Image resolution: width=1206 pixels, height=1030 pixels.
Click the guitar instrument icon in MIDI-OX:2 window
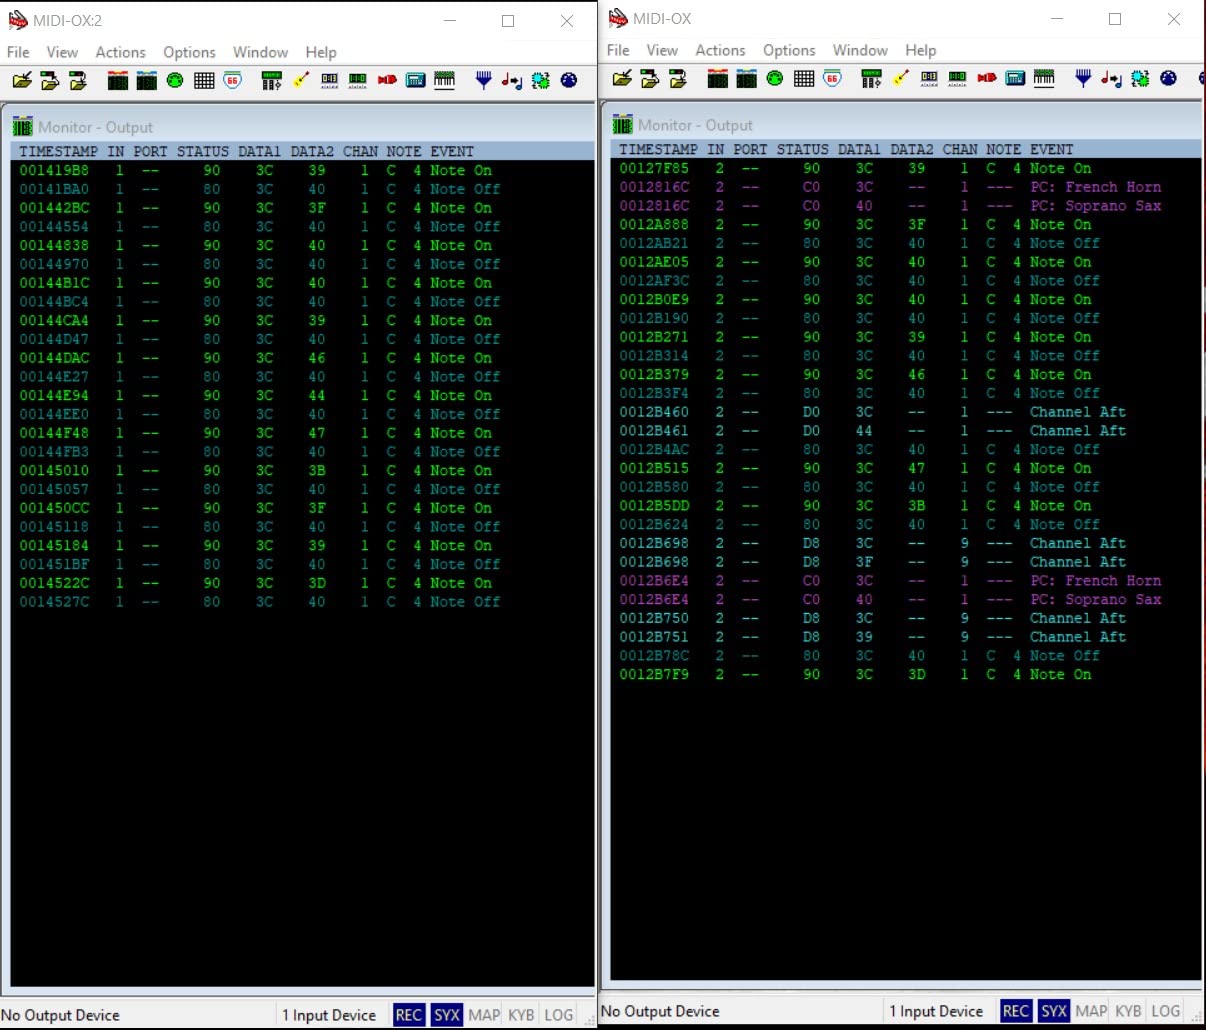pyautogui.click(x=301, y=81)
